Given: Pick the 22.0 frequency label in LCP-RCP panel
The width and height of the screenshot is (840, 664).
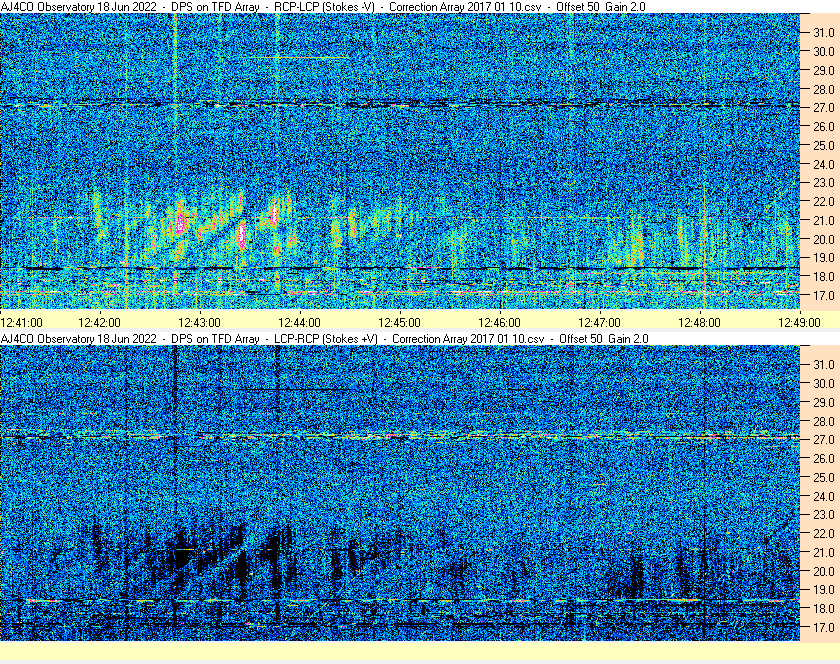Looking at the screenshot, I should [824, 533].
